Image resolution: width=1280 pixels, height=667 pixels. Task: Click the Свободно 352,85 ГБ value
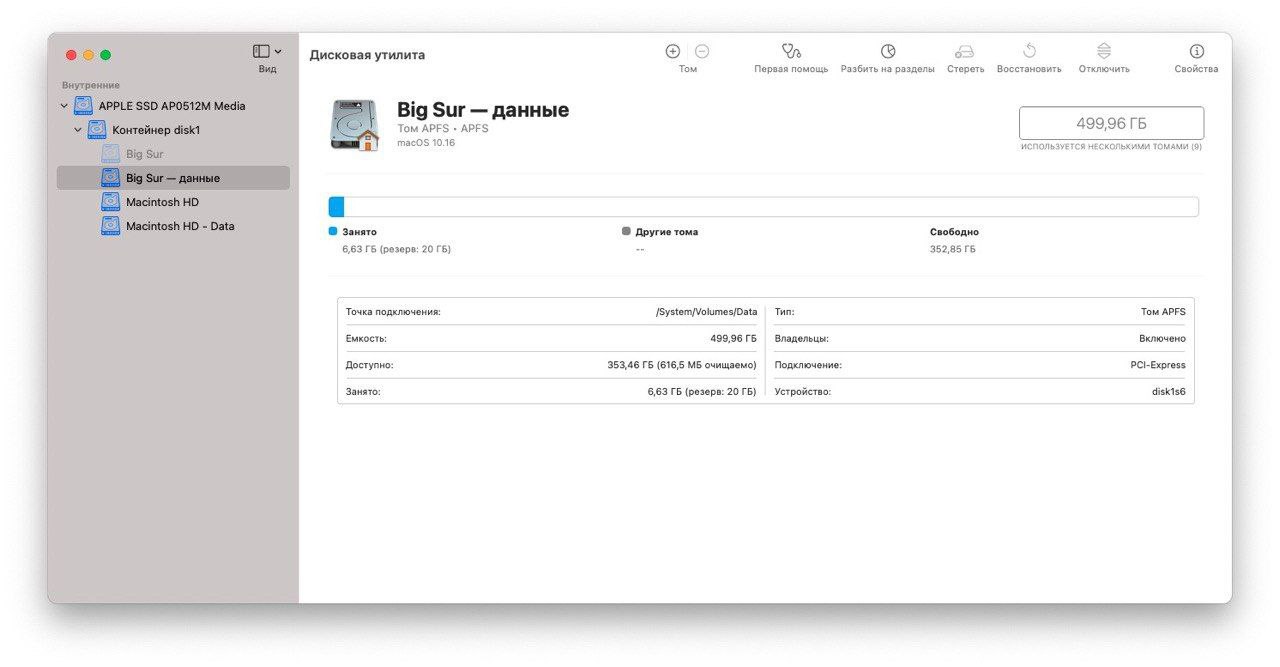(x=953, y=249)
